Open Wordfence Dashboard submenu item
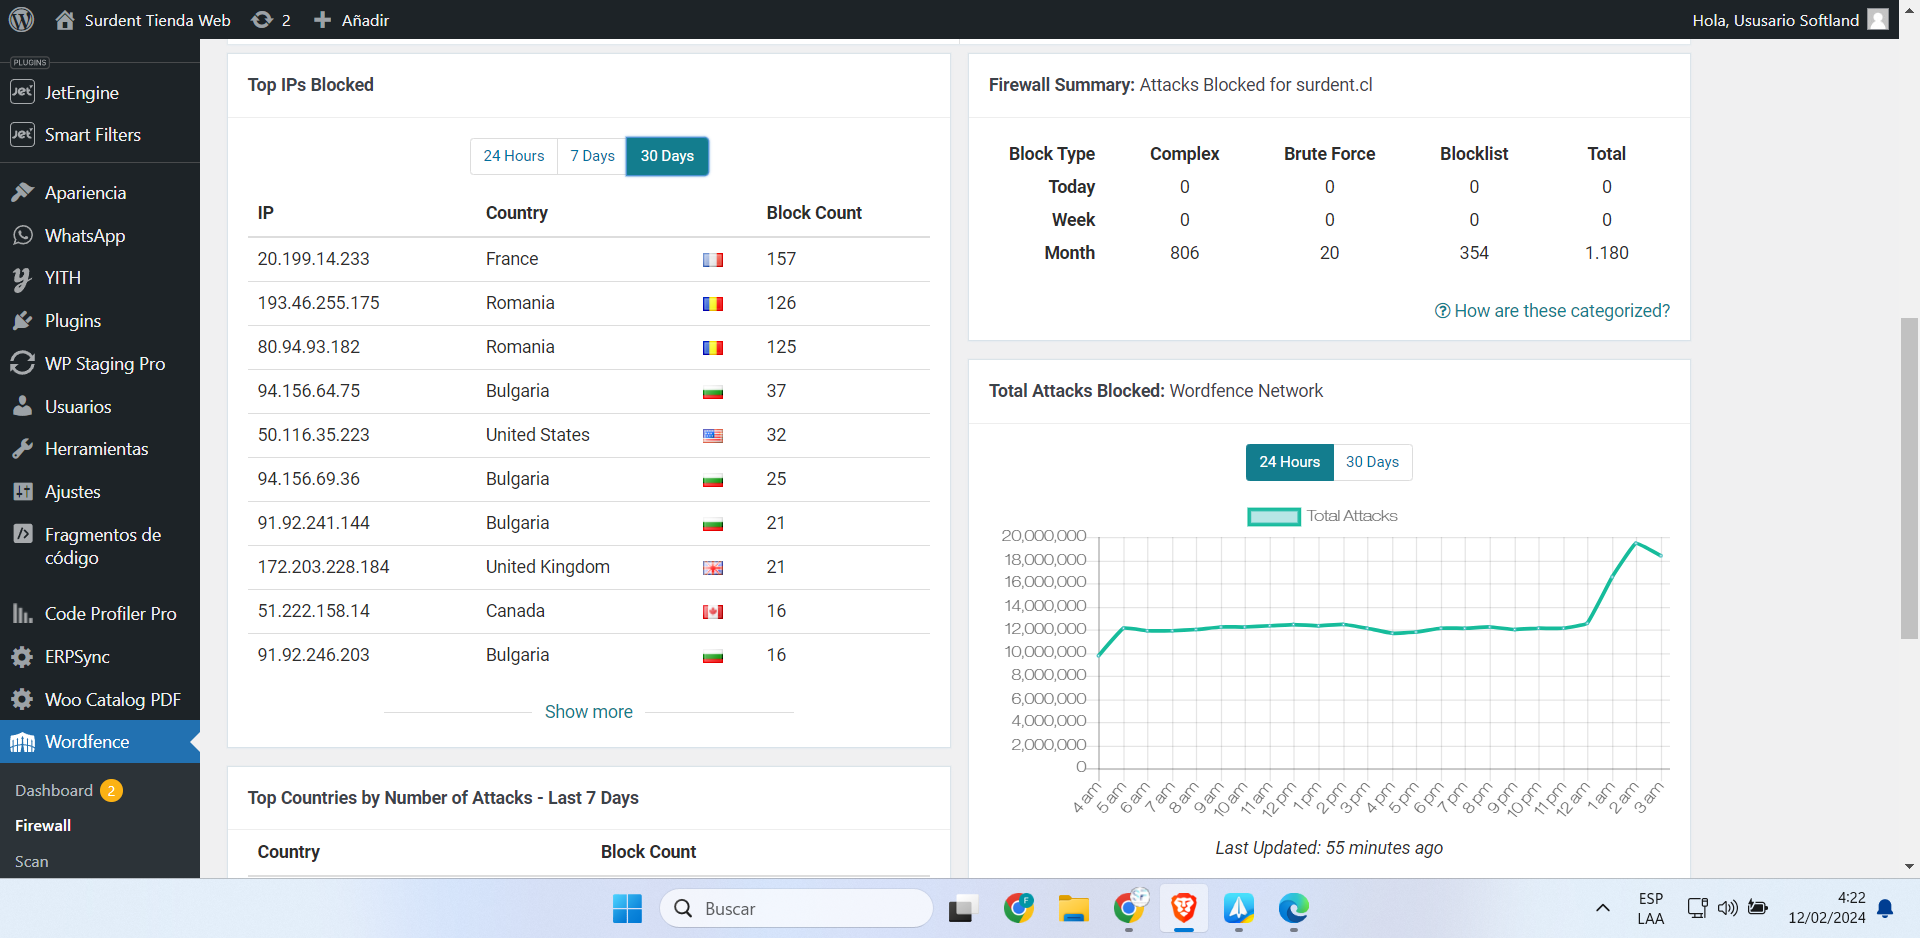Screen dimensions: 1920x938 [x=54, y=790]
